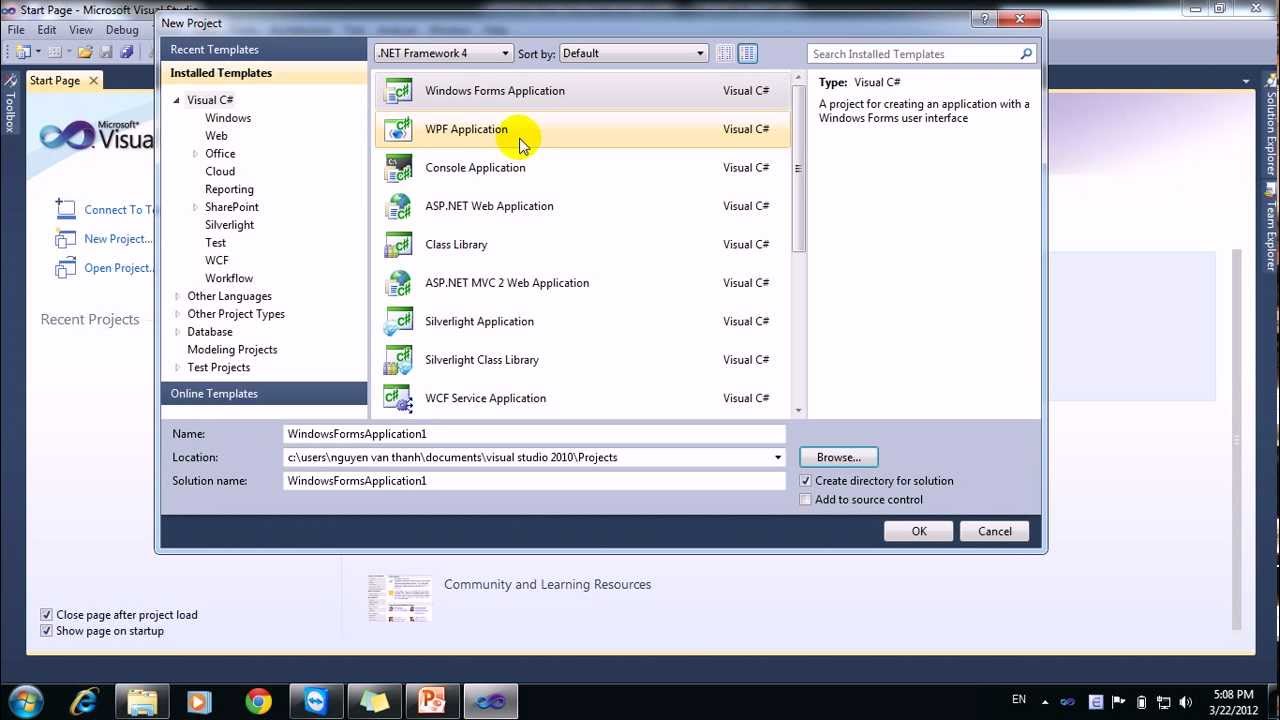Viewport: 1280px width, 720px height.
Task: Switch templates to small icons view
Action: tap(725, 53)
